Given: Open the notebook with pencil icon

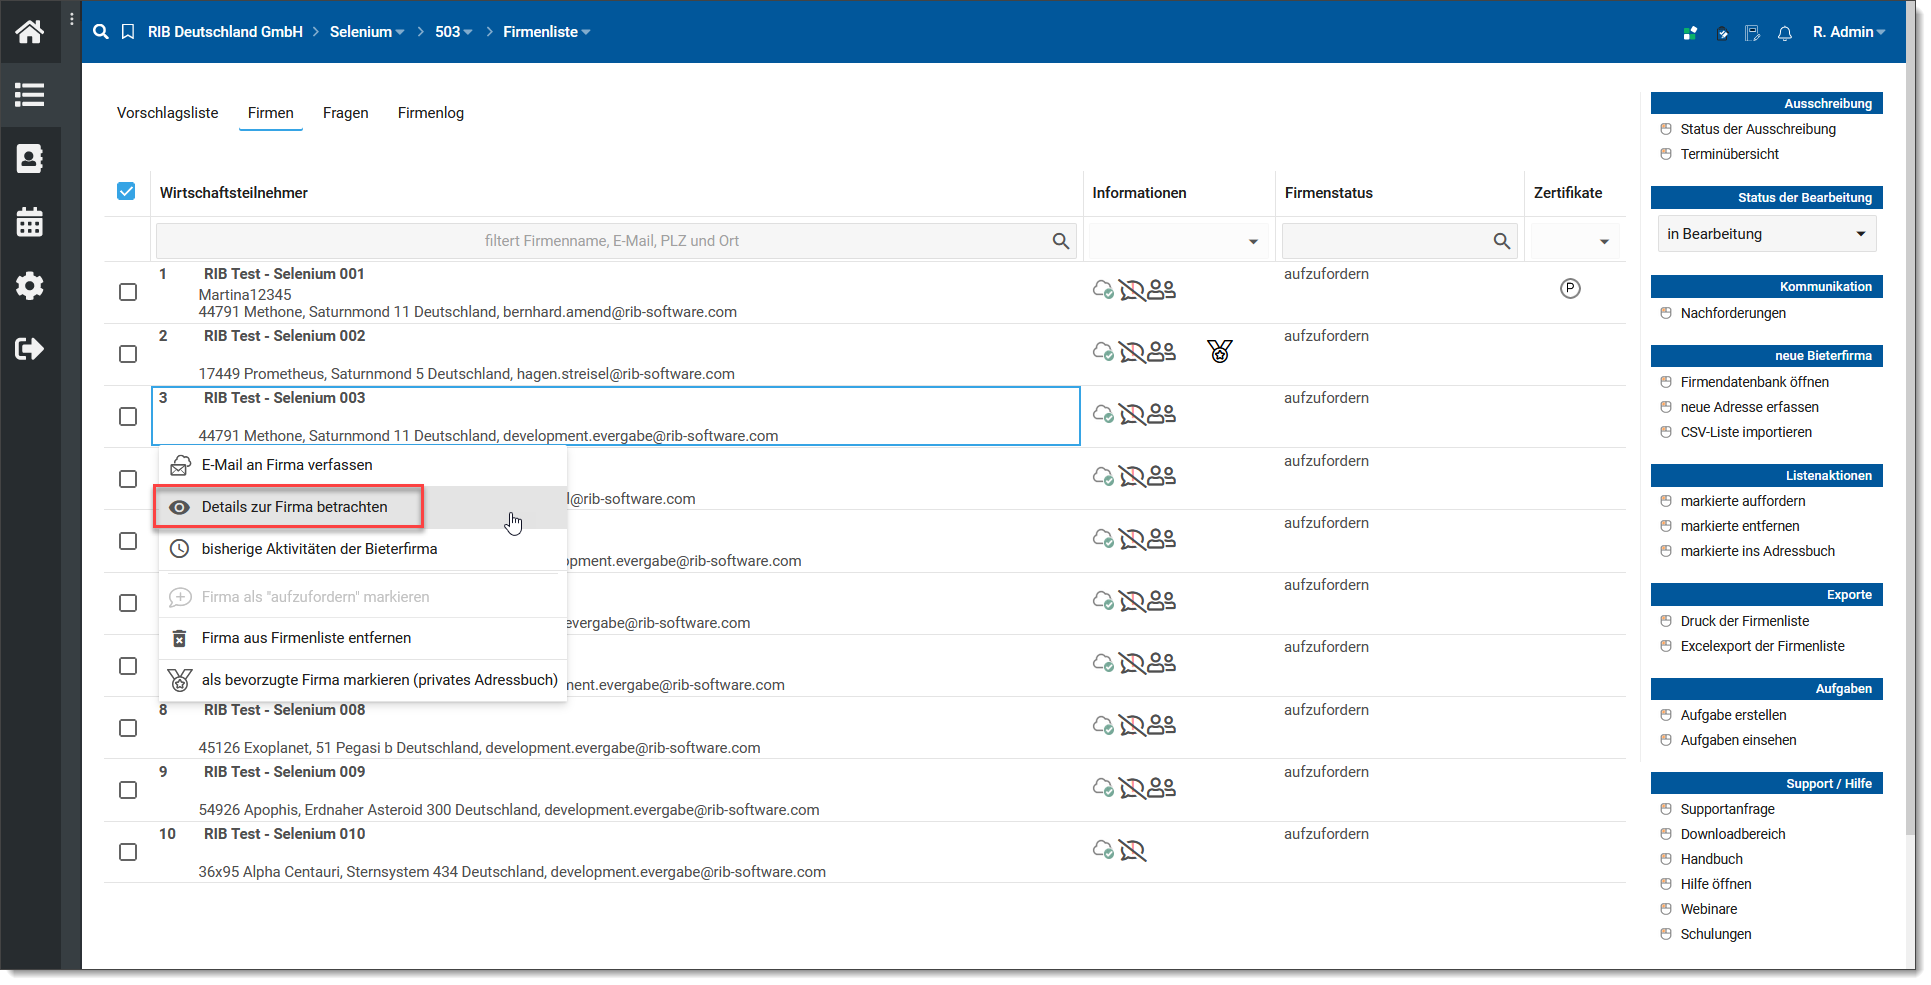Looking at the screenshot, I should coord(1753,33).
